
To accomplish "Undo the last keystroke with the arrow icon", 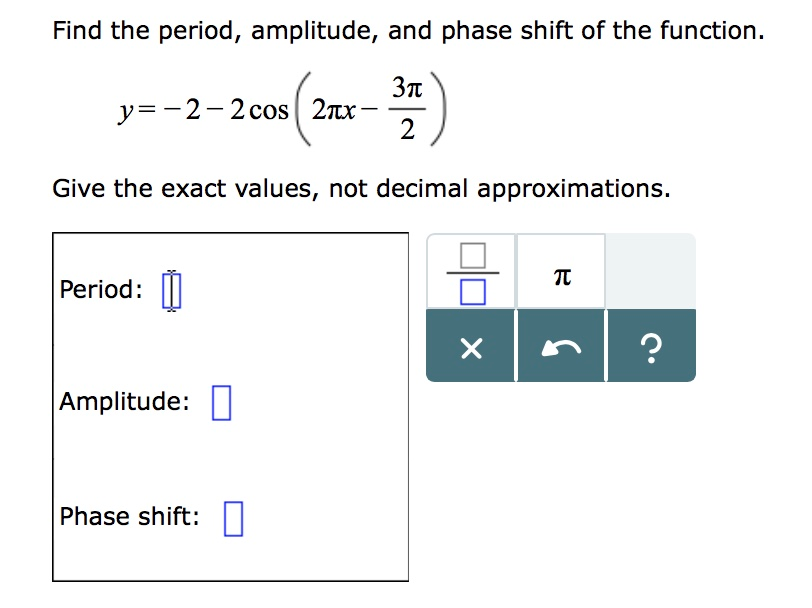I will (x=561, y=349).
